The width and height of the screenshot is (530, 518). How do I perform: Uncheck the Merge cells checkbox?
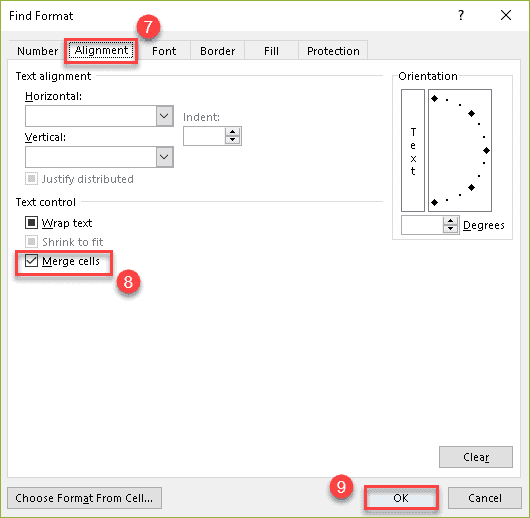pos(31,261)
